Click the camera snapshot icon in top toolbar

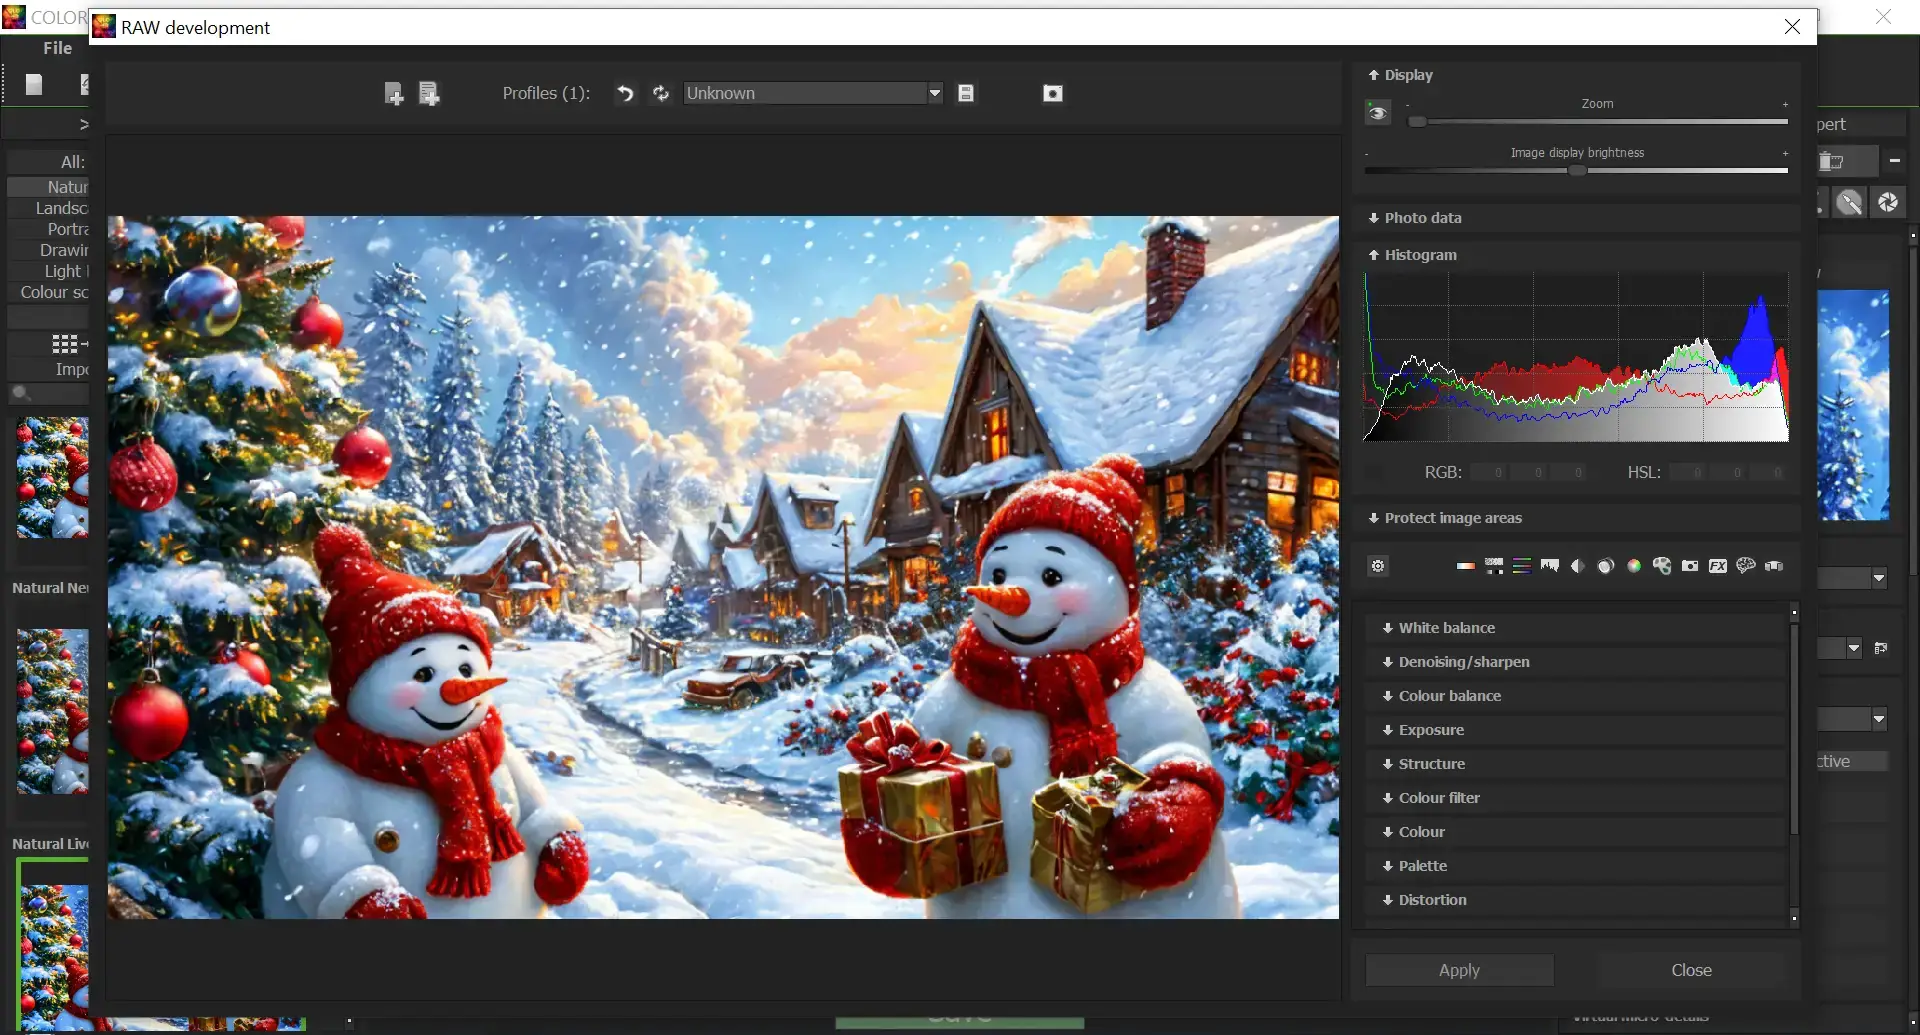1053,93
